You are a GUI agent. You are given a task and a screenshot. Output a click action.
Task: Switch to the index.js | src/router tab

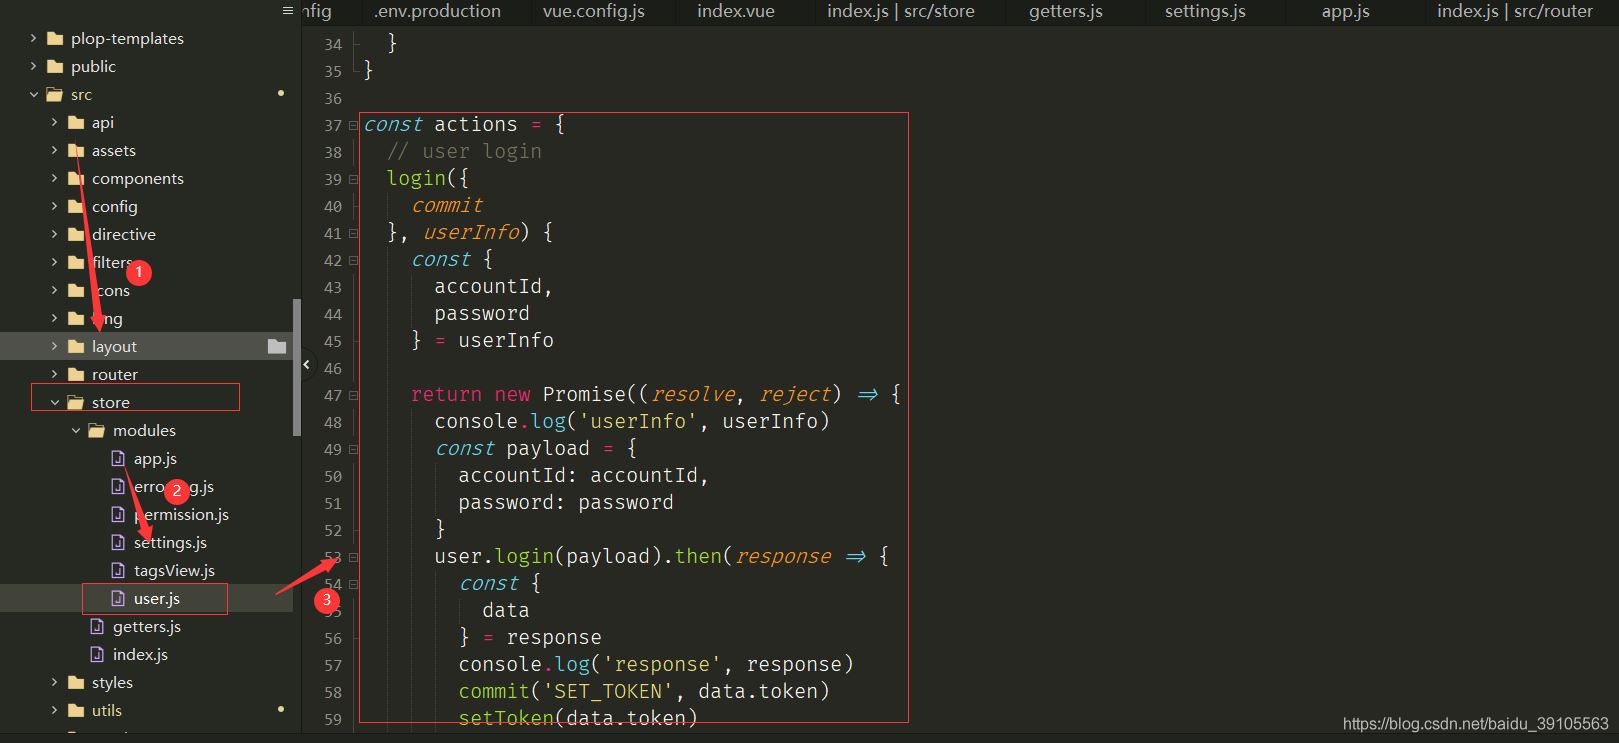coord(1515,12)
